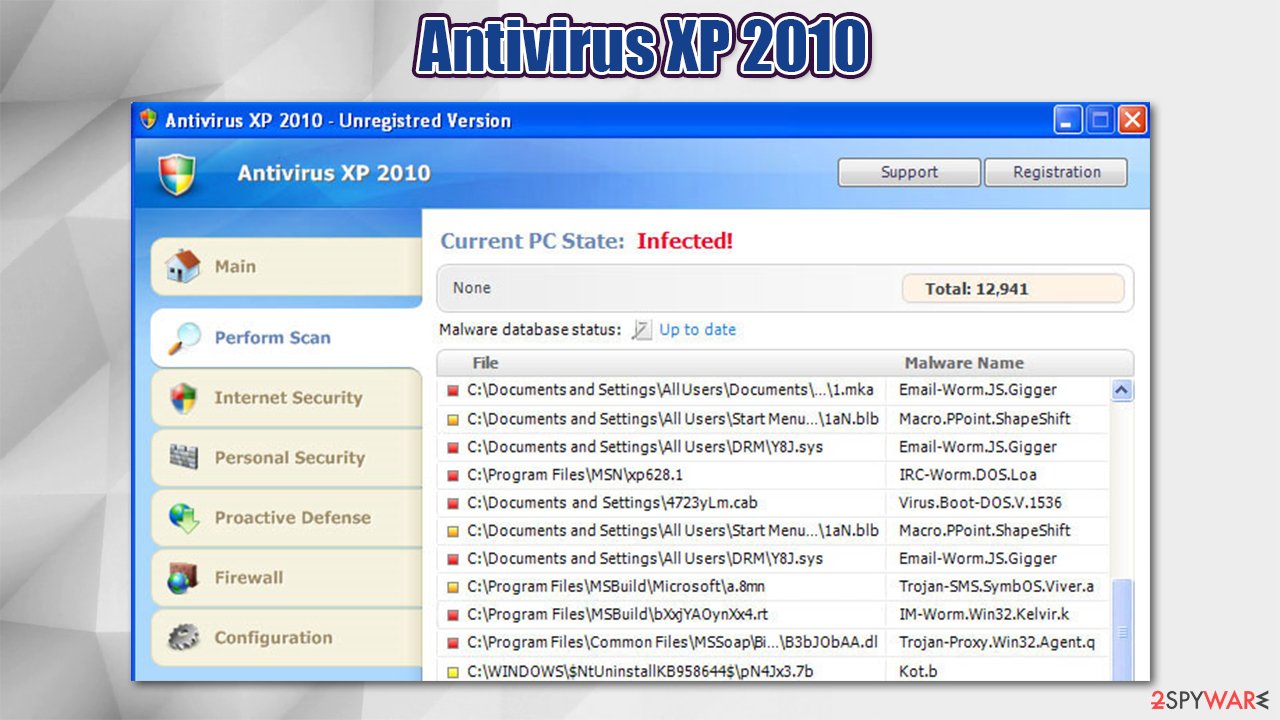Viewport: 1280px width, 720px height.
Task: Open the Main tab
Action: 286,267
